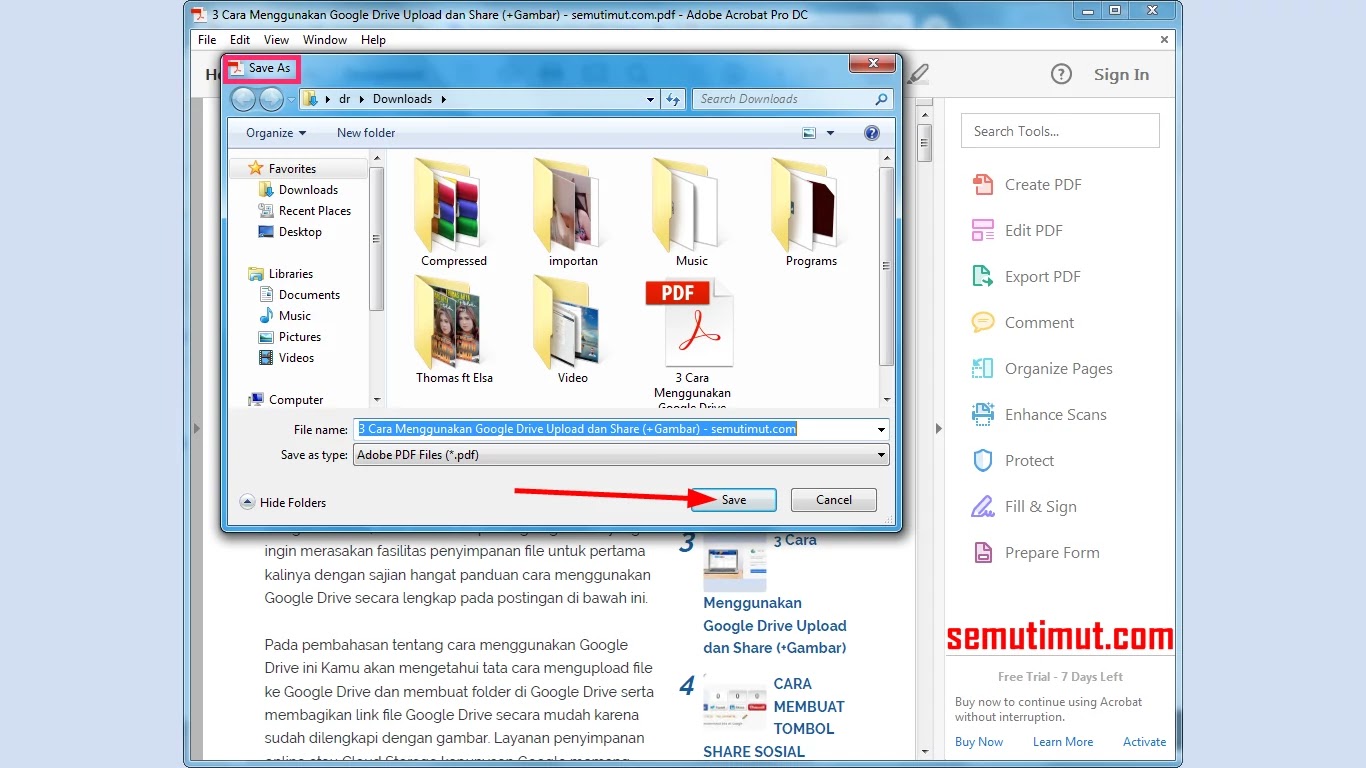
Task: Open the Protect shield icon
Action: [983, 460]
